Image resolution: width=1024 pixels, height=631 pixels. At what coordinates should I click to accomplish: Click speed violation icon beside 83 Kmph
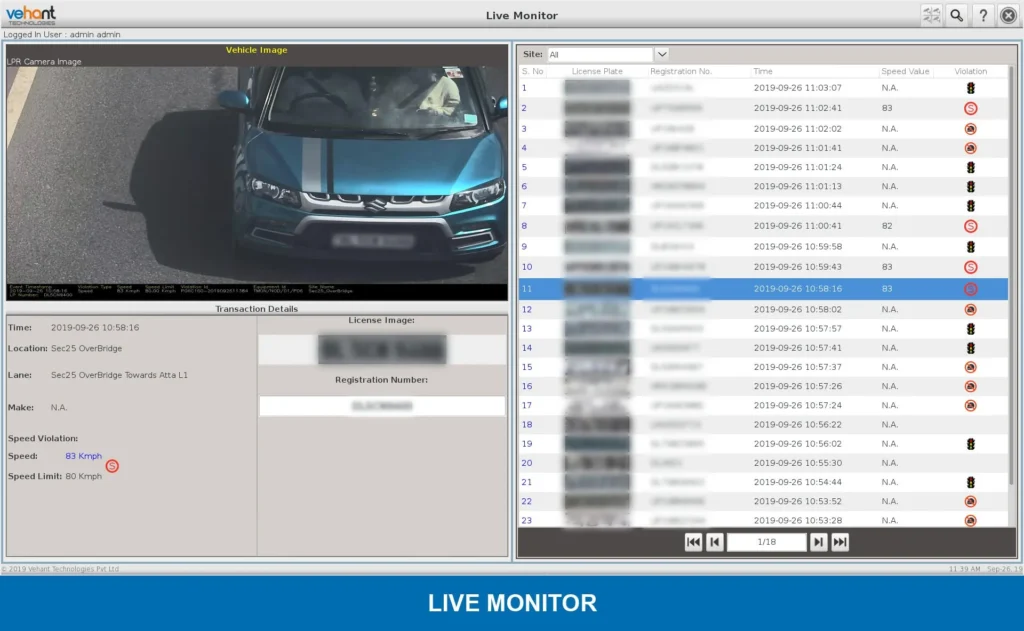[112, 466]
